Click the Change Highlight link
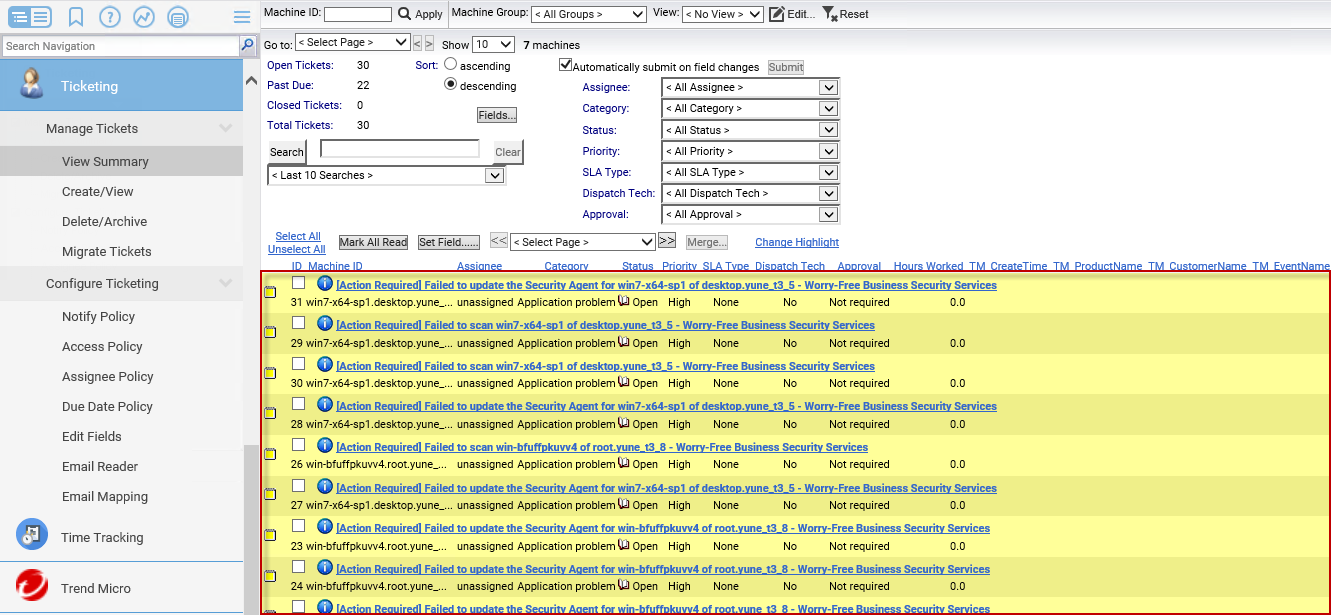 click(x=796, y=242)
